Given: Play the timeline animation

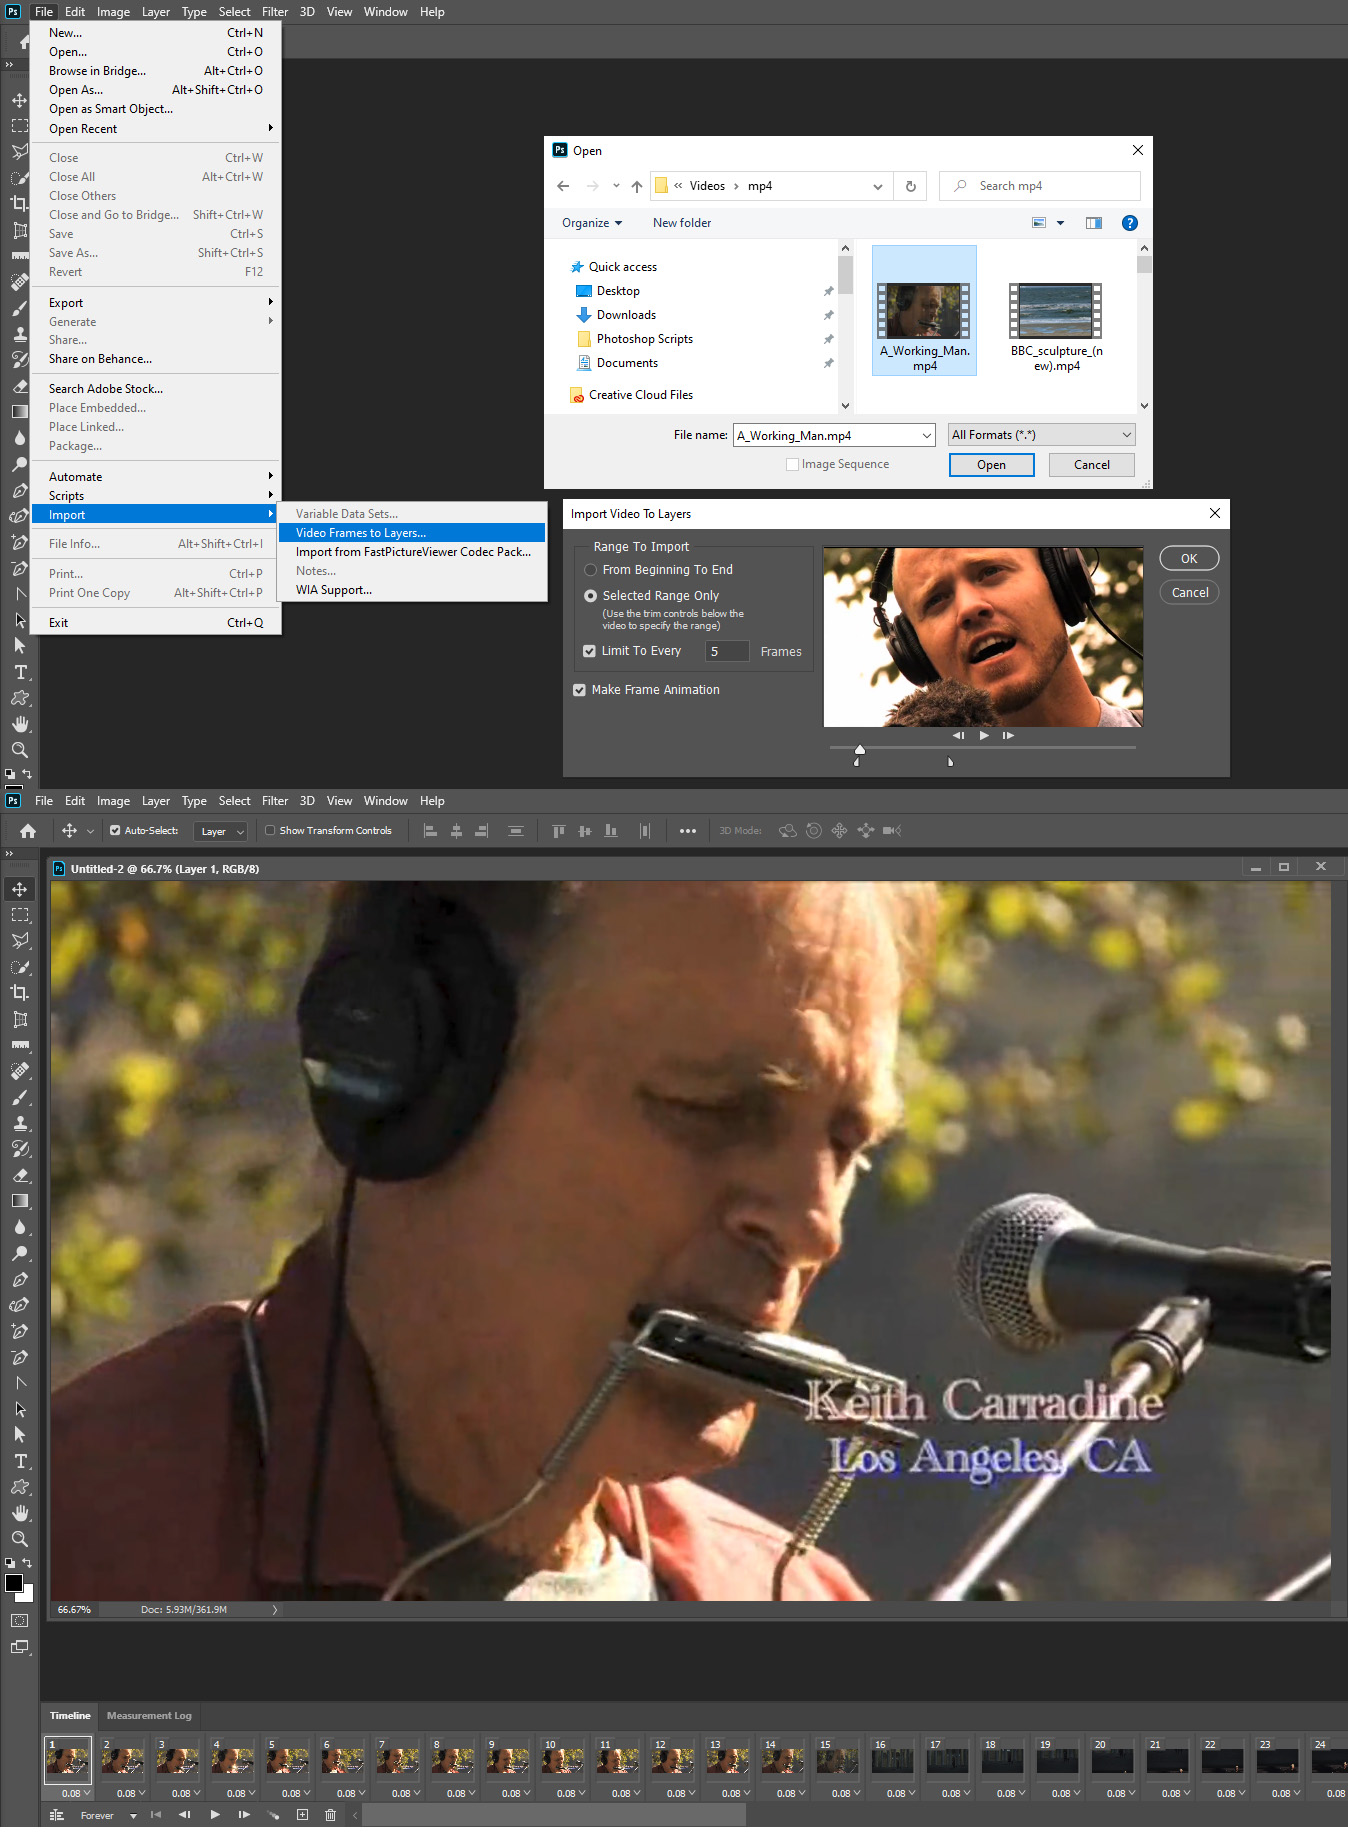Looking at the screenshot, I should point(214,1815).
